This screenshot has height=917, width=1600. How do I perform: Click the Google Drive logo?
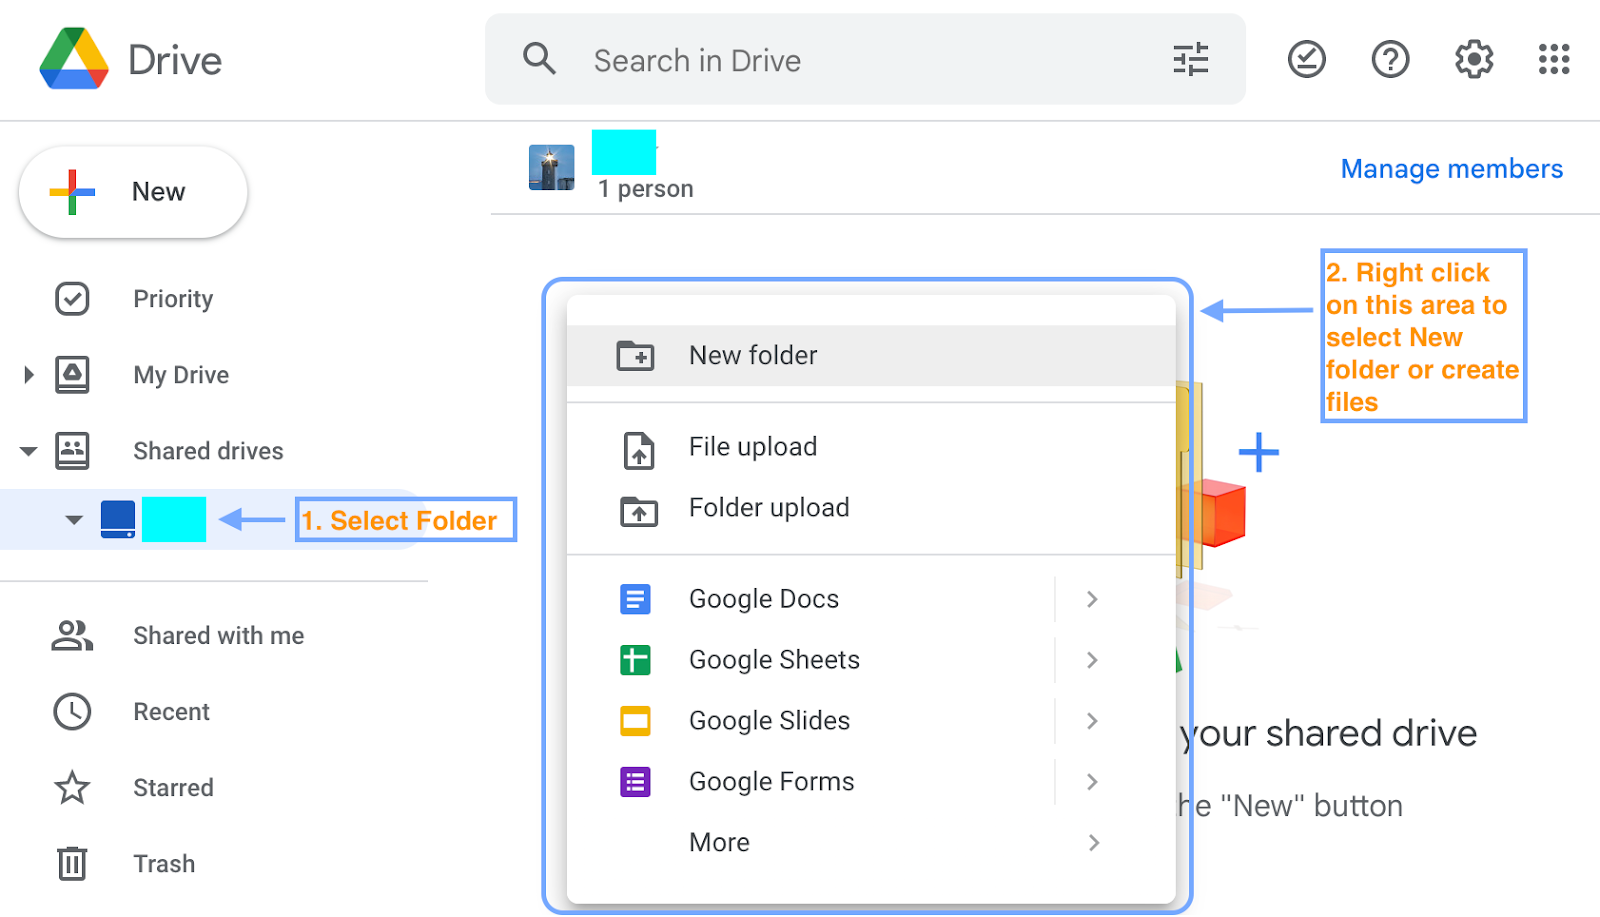coord(74,59)
